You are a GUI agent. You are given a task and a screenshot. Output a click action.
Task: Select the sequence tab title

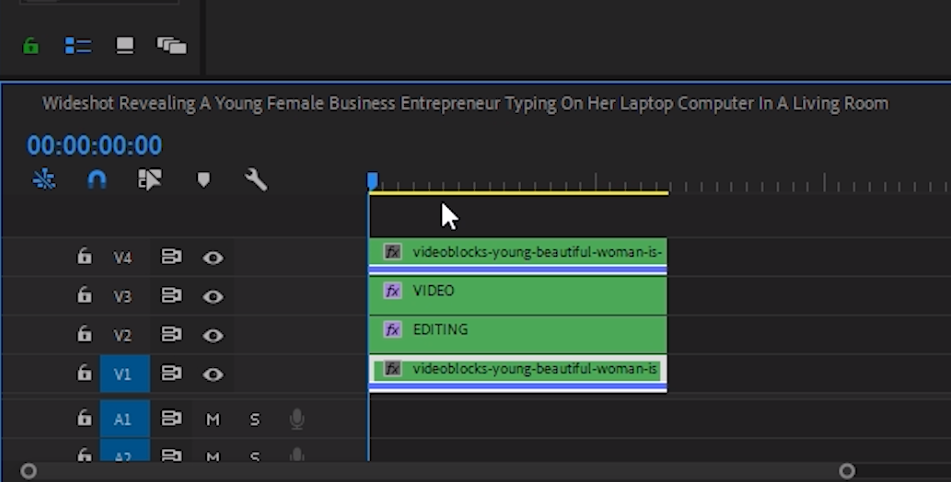coord(465,104)
